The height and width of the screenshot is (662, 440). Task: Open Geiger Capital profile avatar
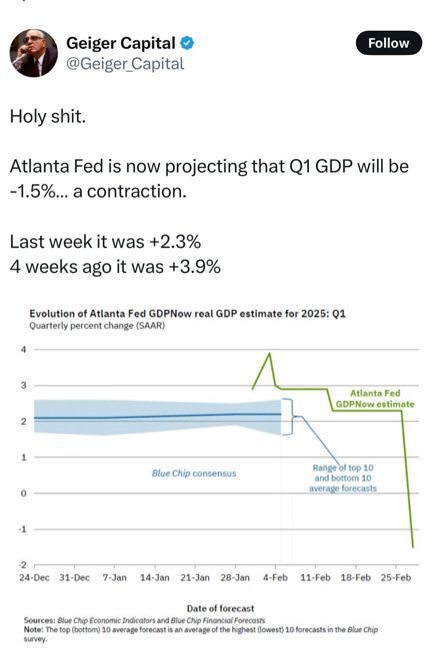(34, 53)
